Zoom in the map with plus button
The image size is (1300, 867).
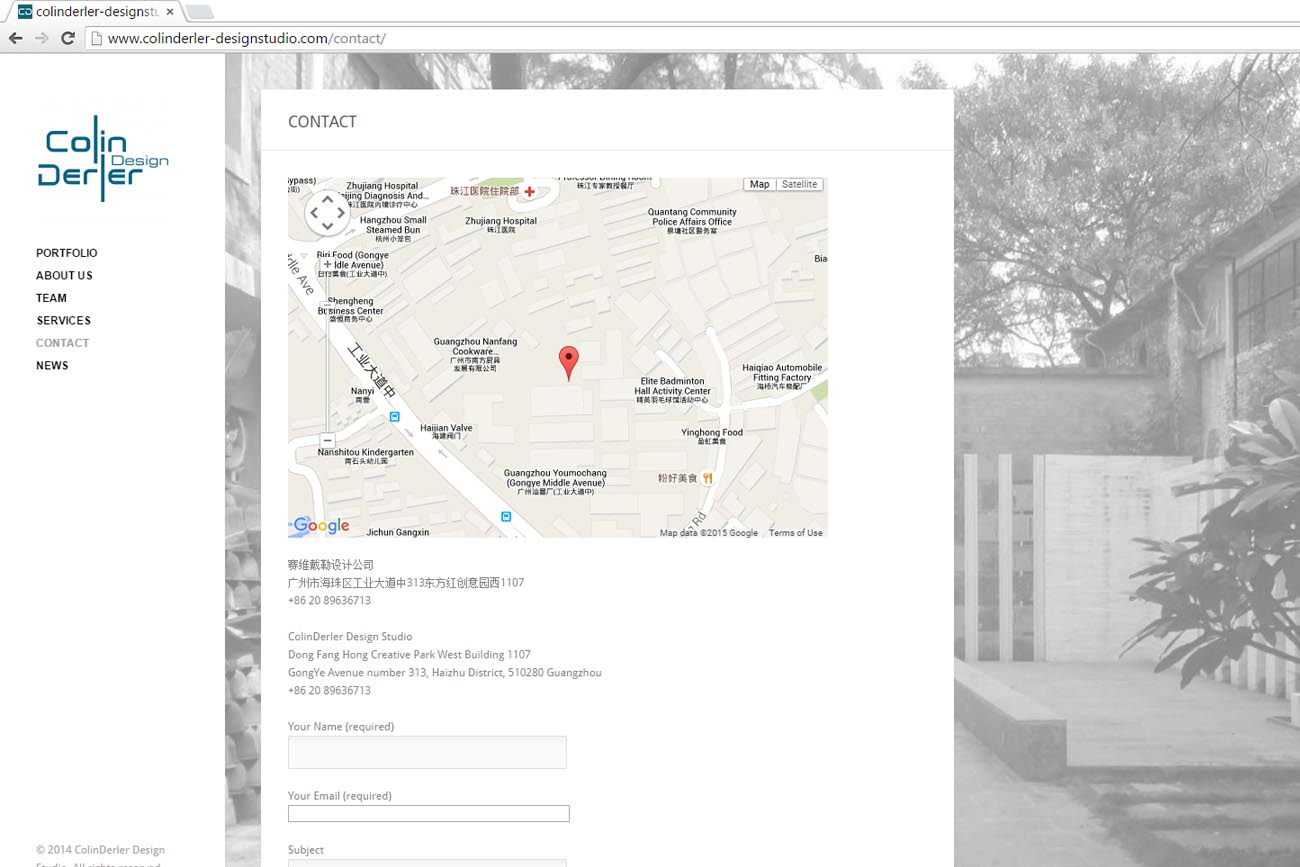coord(327,265)
